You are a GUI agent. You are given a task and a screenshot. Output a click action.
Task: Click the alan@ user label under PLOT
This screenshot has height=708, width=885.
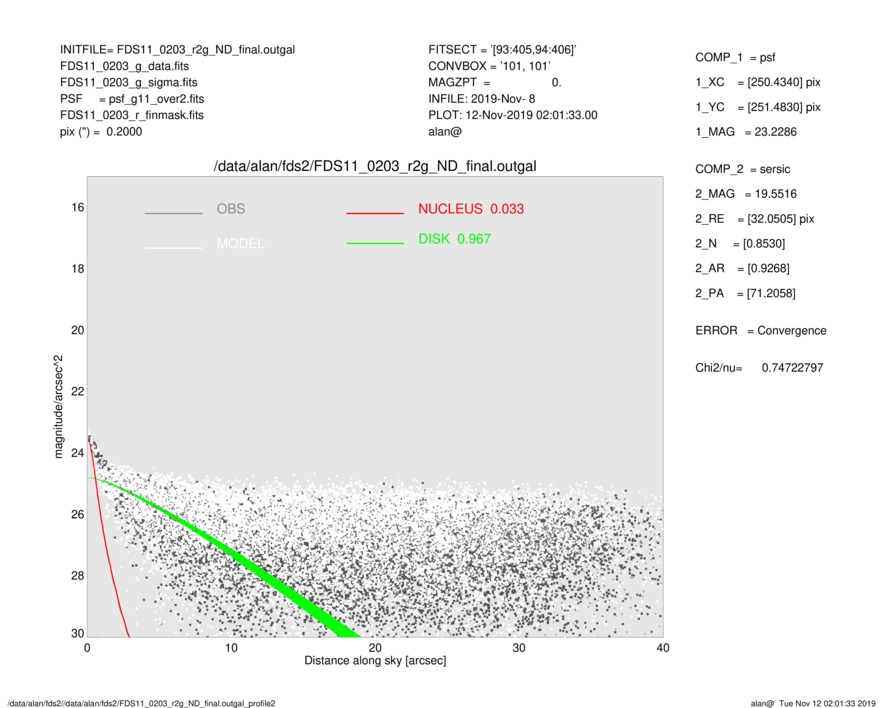(x=445, y=132)
